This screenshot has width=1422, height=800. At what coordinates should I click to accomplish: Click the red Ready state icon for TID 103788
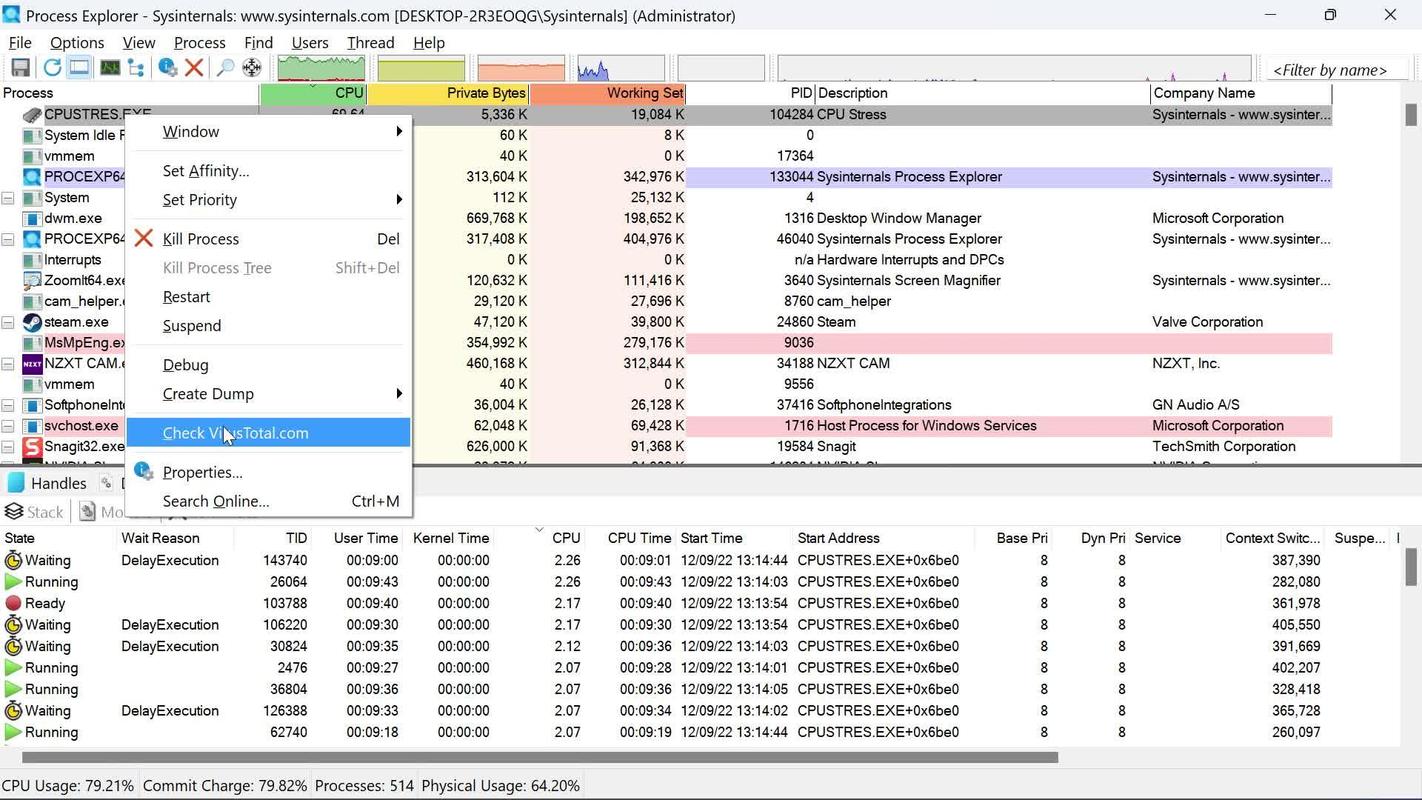point(13,603)
